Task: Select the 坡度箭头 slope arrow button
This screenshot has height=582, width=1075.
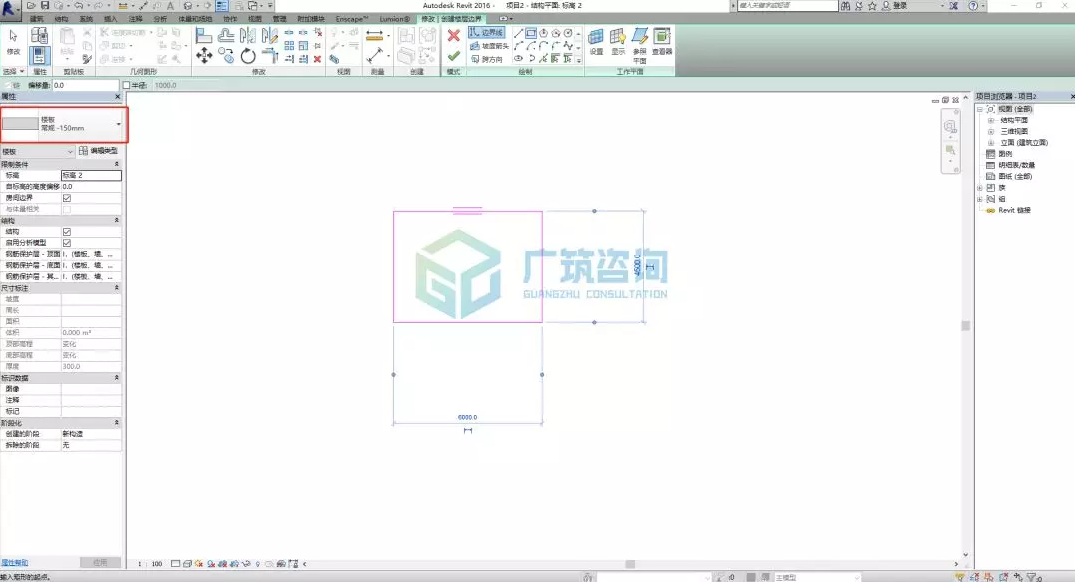Action: pos(490,46)
